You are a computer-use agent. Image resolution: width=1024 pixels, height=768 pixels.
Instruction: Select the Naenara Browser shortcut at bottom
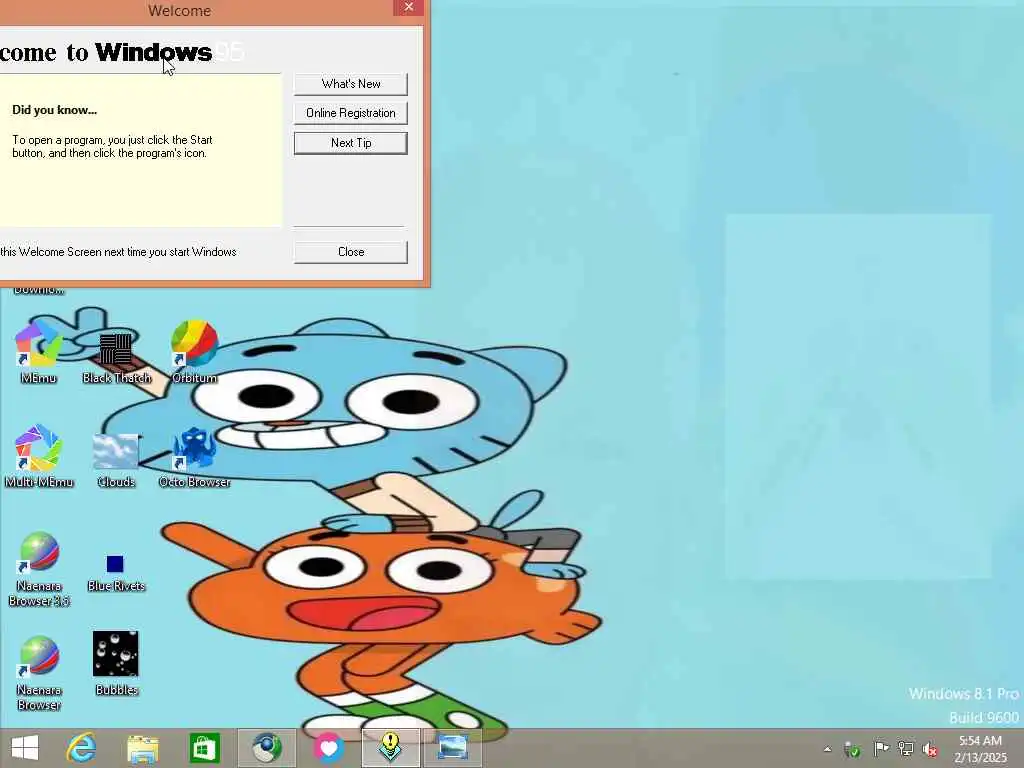pyautogui.click(x=39, y=673)
